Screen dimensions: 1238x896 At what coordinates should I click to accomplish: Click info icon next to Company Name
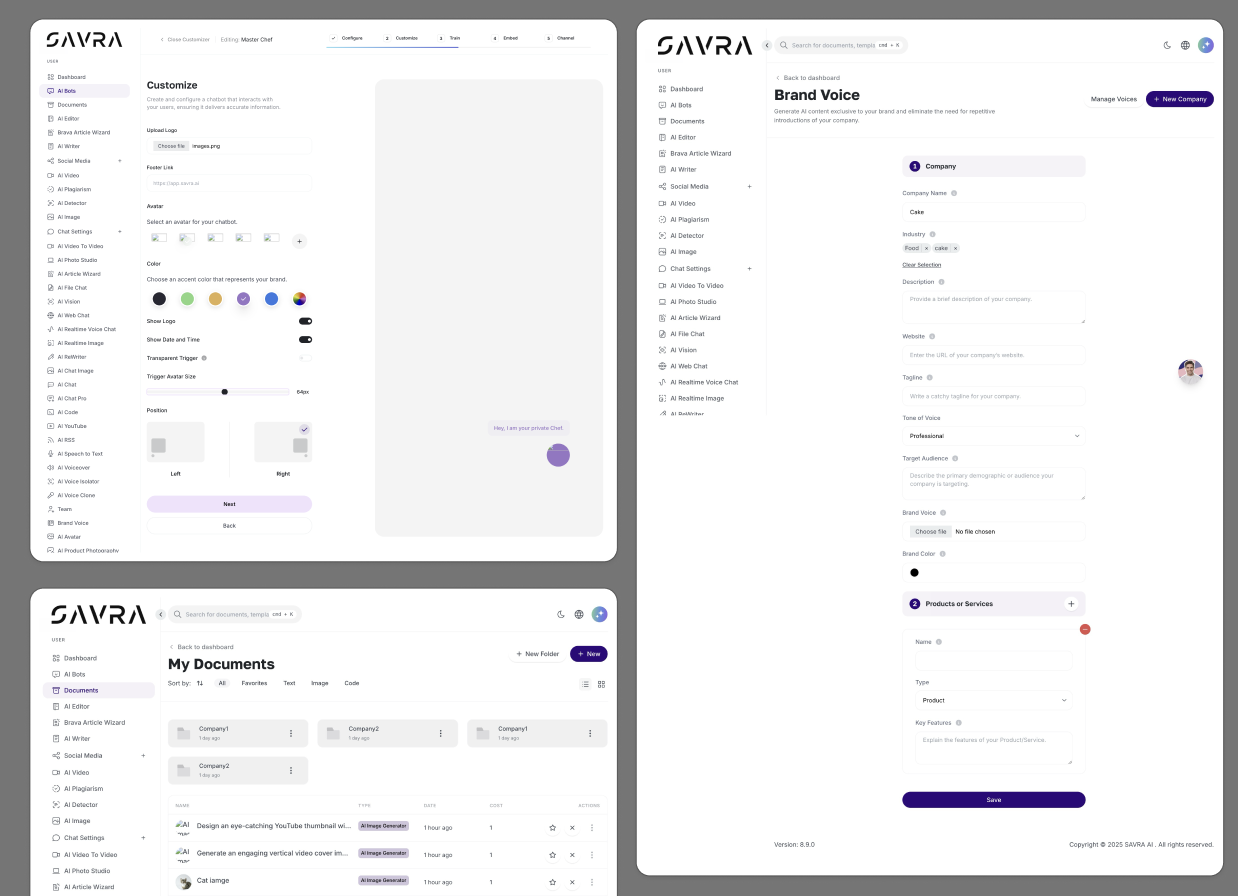pyautogui.click(x=954, y=193)
